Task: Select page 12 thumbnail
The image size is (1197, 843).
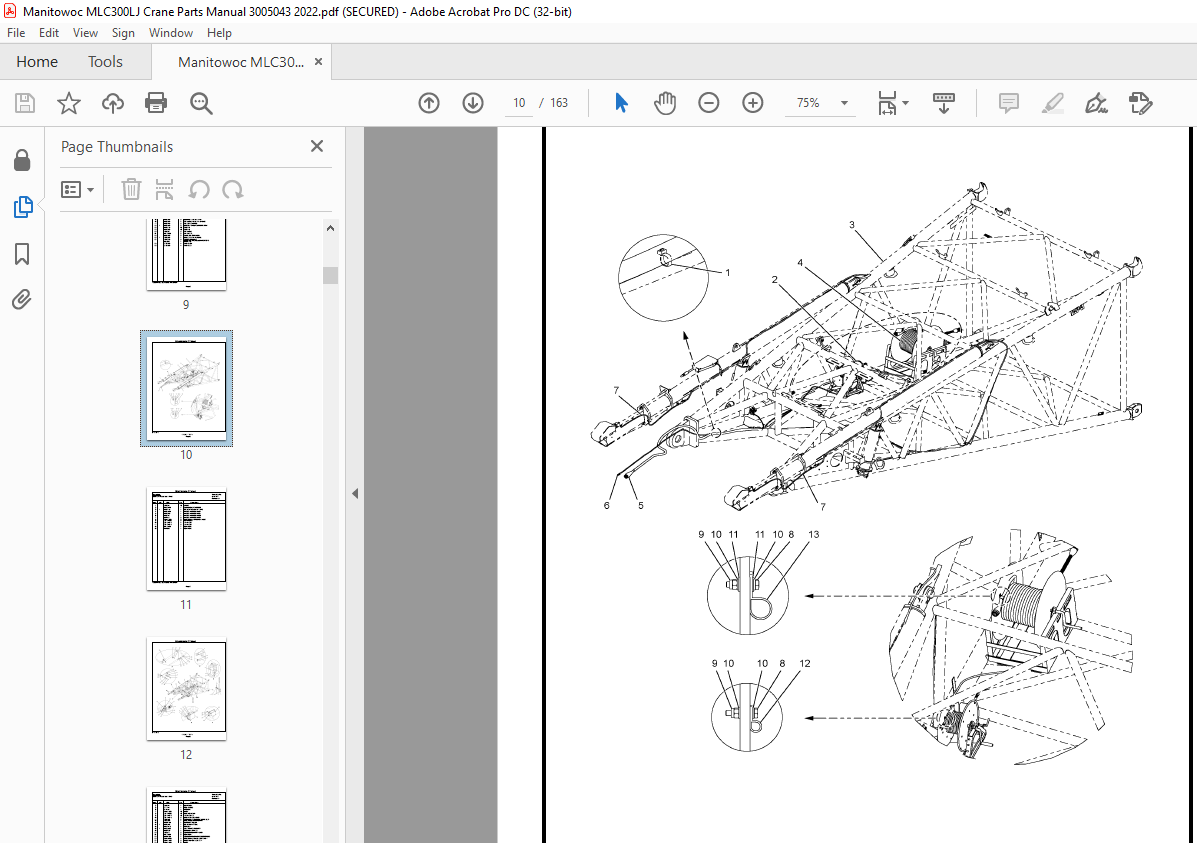Action: click(186, 689)
